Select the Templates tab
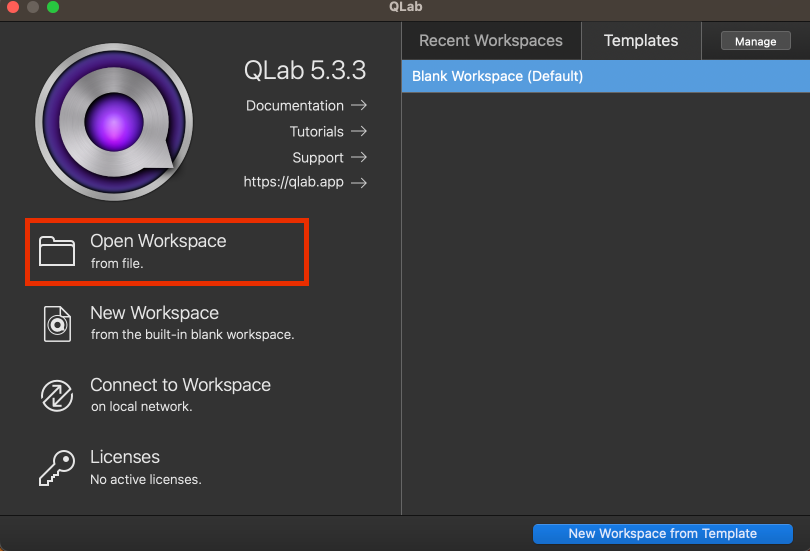The height and width of the screenshot is (551, 810). pos(641,40)
